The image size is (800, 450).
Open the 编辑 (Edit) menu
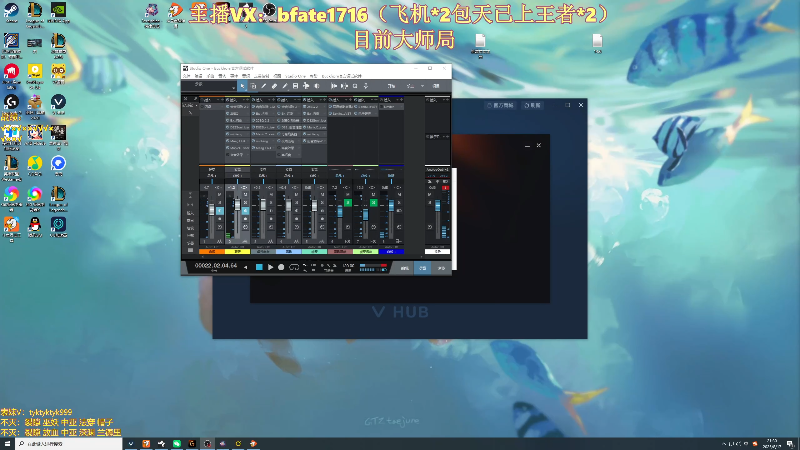pyautogui.click(x=198, y=76)
